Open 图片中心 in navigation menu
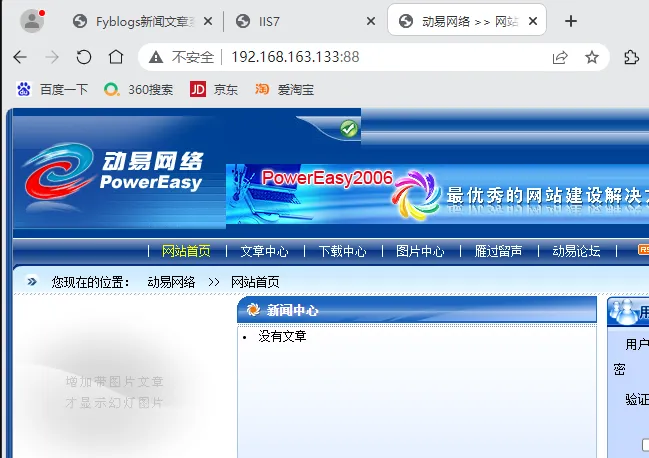Viewport: 649px width, 458px height. click(x=420, y=251)
